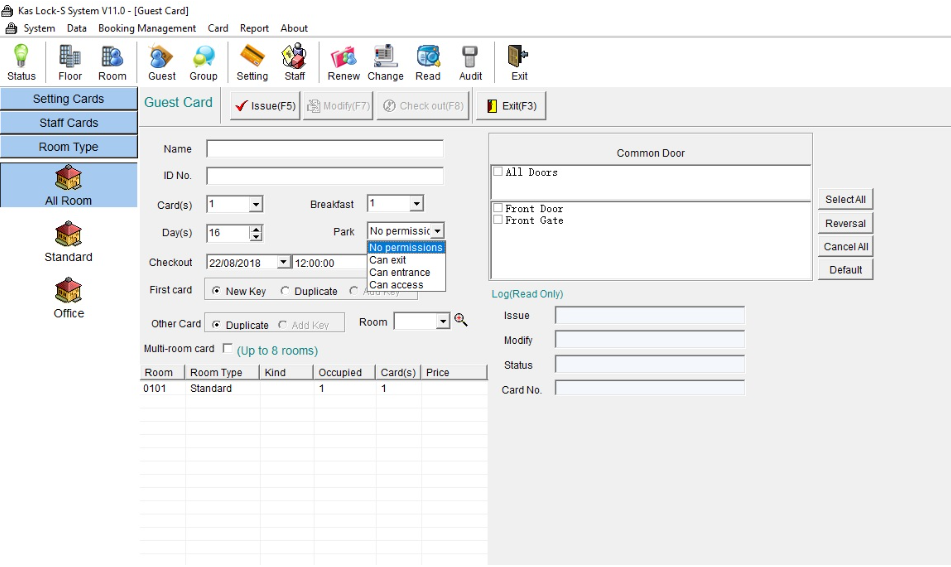This screenshot has height=567, width=951.
Task: Choose 'Can entrance' in Park dropdown list
Action: (400, 272)
